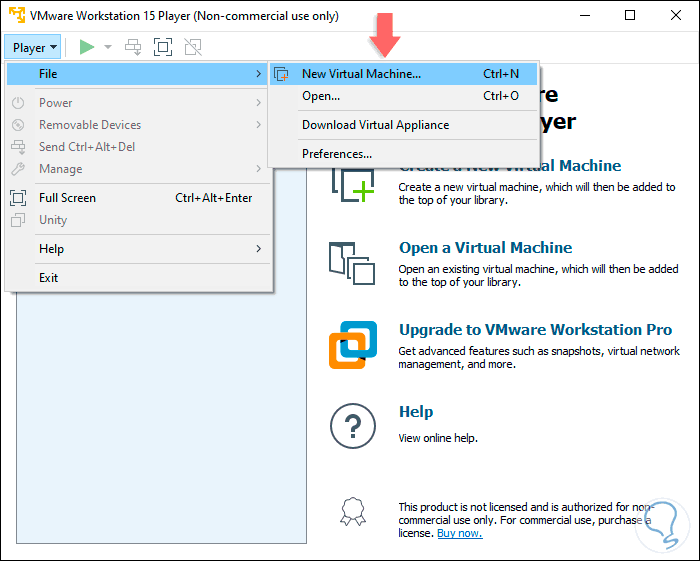Click the Open a Virtual Machine icon
The width and height of the screenshot is (700, 561).
point(352,263)
